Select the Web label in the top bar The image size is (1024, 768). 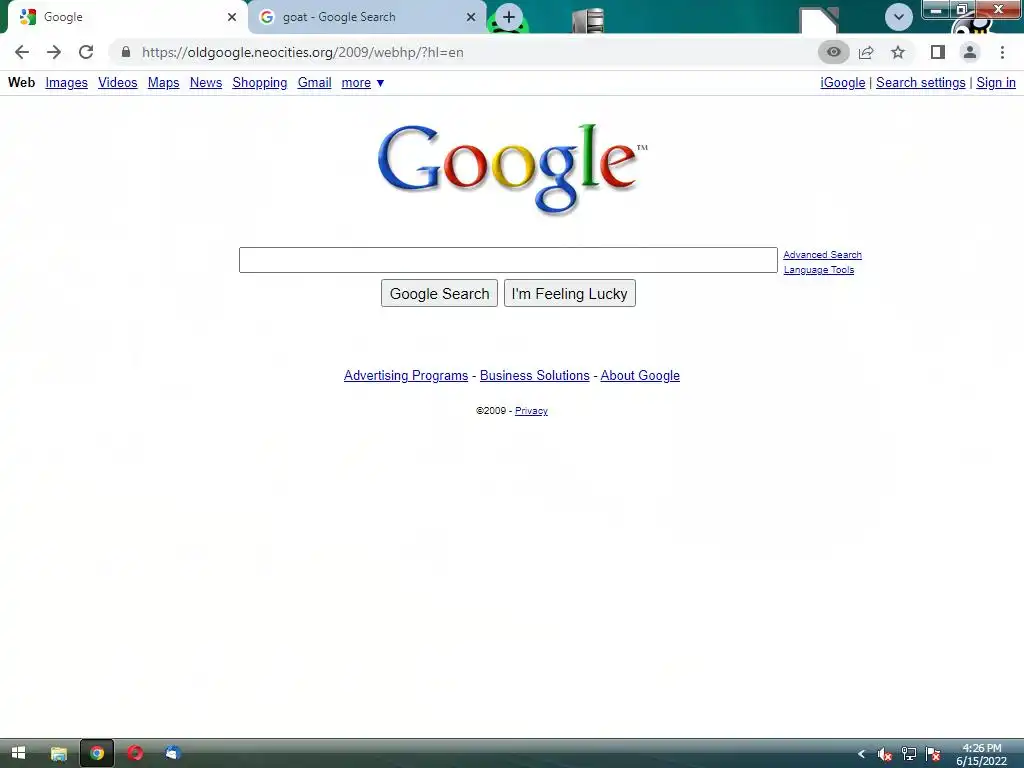(22, 82)
